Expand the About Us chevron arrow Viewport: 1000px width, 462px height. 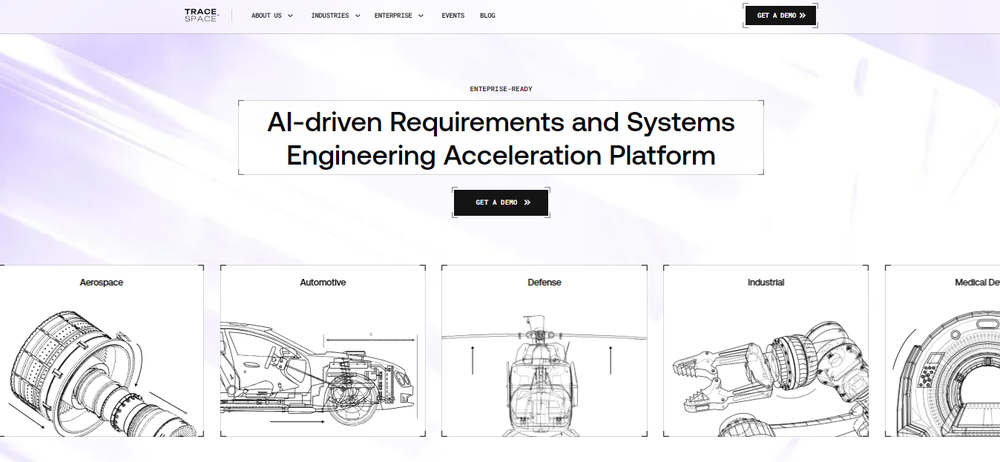(x=290, y=16)
